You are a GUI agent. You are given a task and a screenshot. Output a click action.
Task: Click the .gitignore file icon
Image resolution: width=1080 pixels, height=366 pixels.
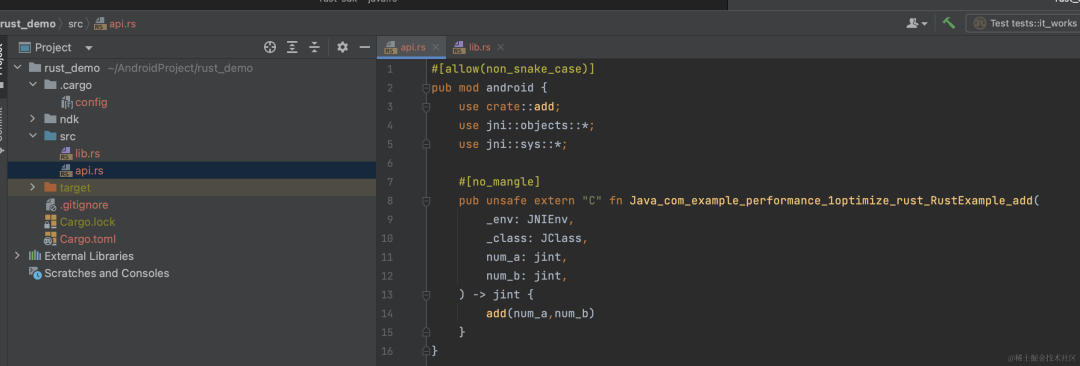pos(50,205)
